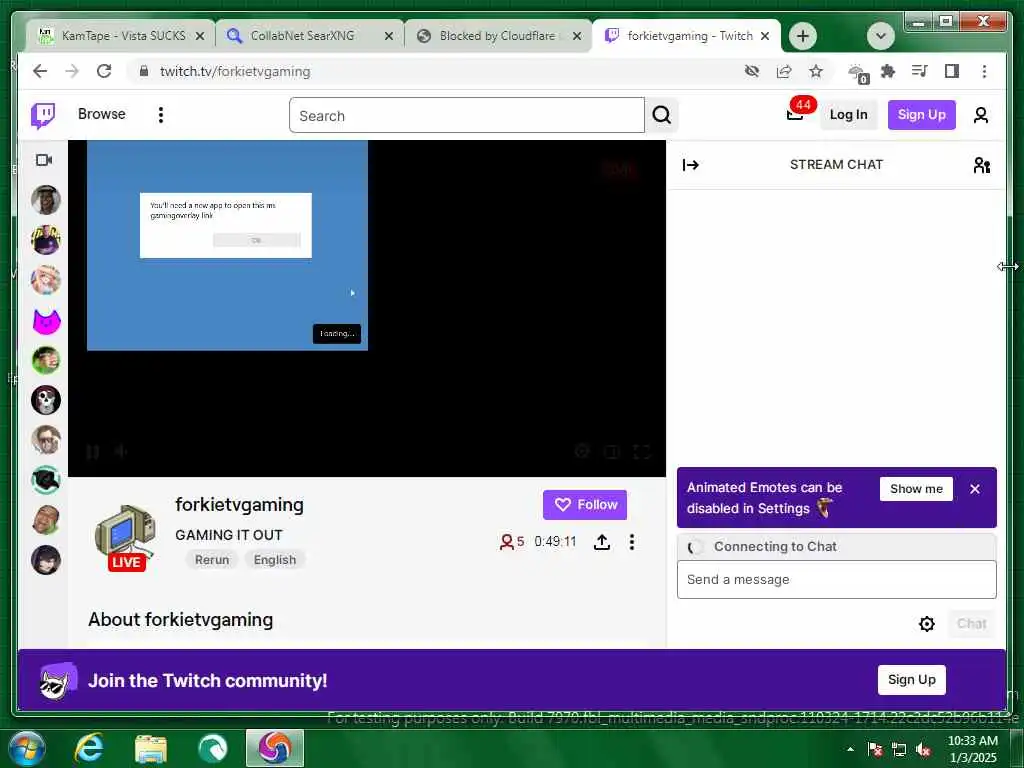The image size is (1024, 768).
Task: Click the Log In button
Action: click(x=848, y=115)
